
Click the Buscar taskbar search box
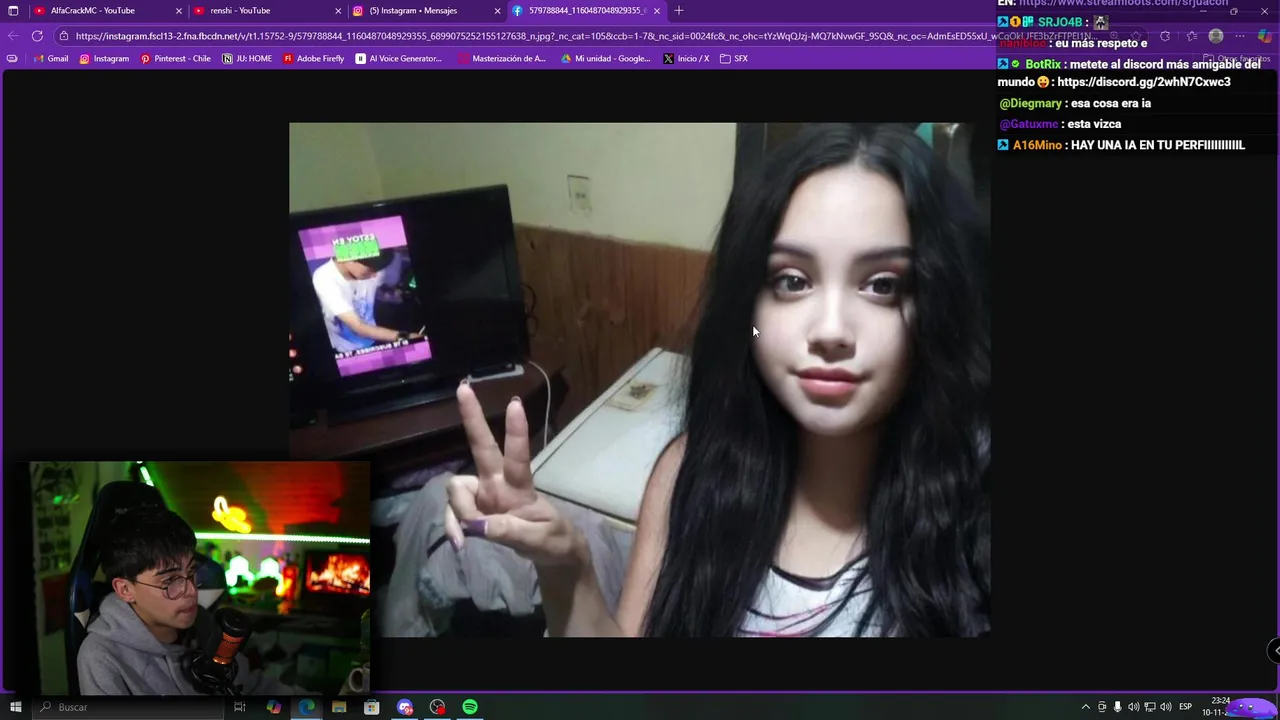[128, 707]
